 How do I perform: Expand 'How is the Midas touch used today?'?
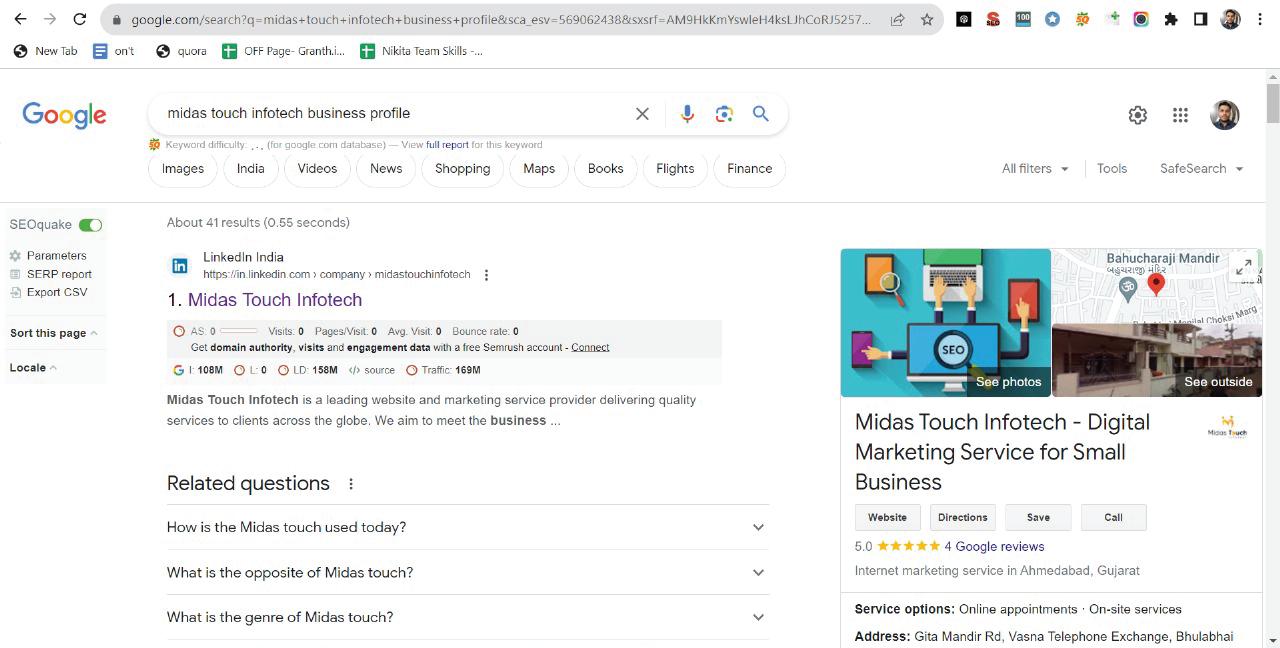tap(467, 527)
